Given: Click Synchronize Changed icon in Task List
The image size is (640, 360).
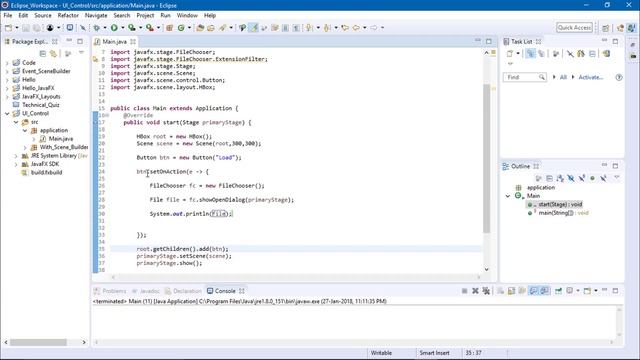Looking at the screenshot, I should [x=607, y=53].
